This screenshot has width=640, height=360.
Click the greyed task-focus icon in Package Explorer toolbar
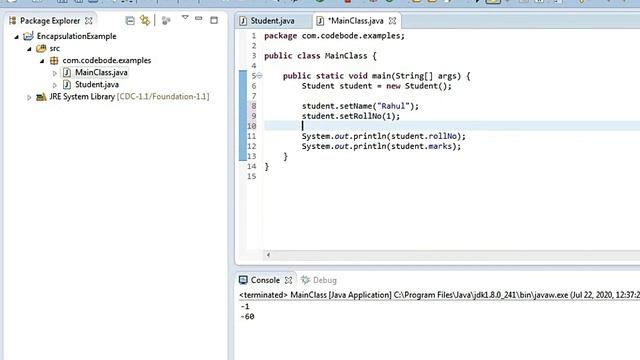(166, 20)
